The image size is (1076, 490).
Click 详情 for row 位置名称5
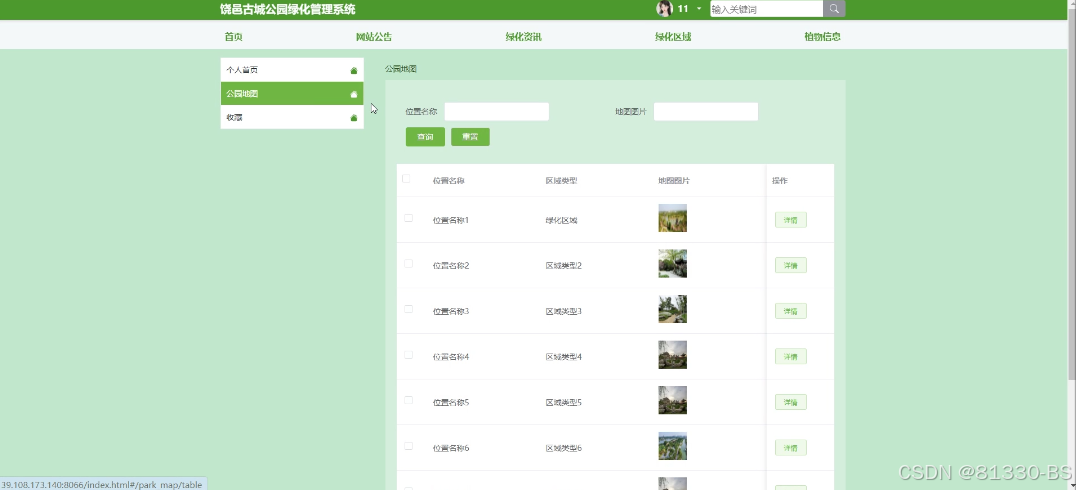click(x=791, y=402)
